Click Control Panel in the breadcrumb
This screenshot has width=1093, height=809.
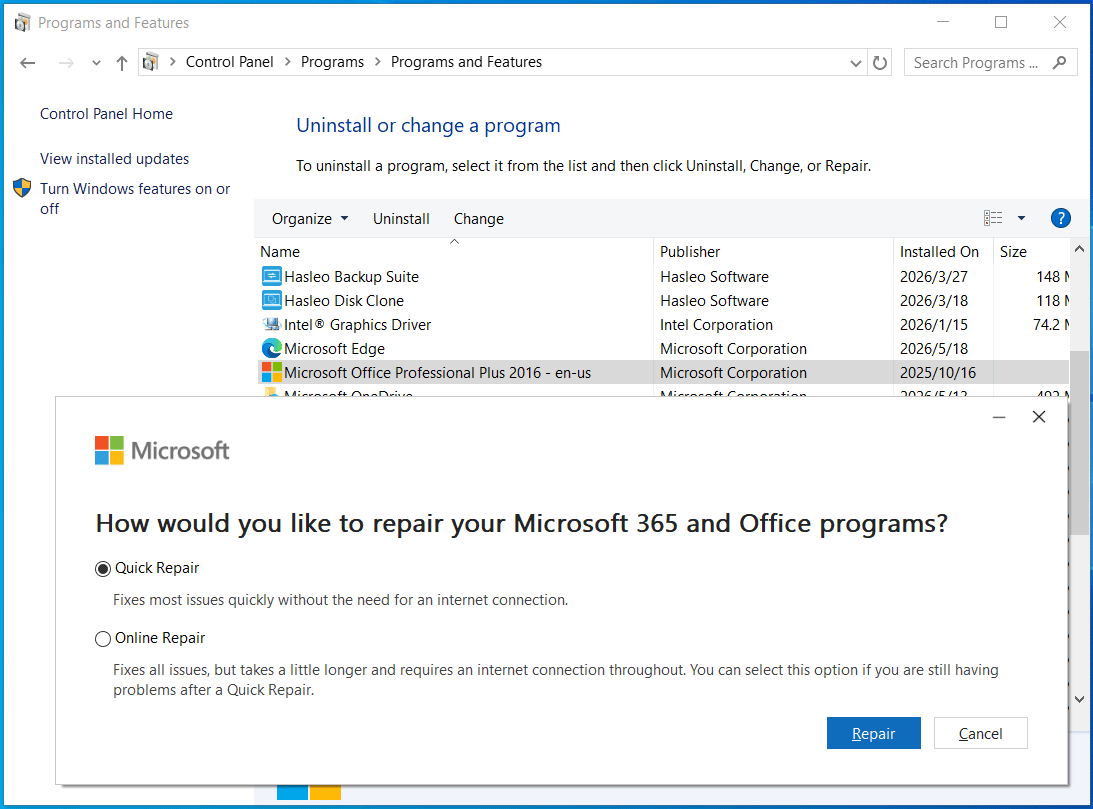click(229, 62)
